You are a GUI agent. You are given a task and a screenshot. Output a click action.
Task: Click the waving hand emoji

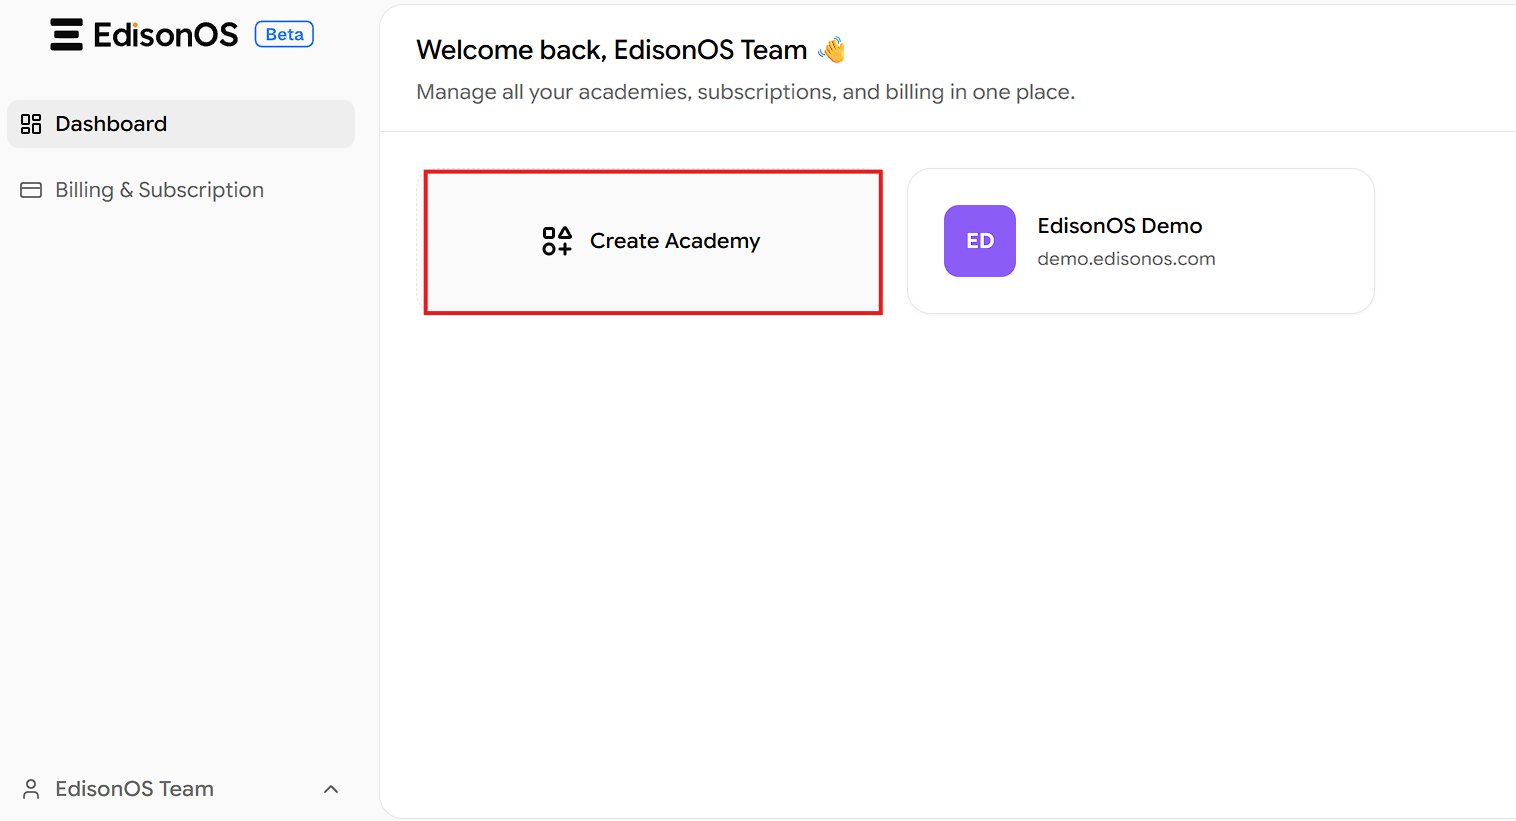[x=832, y=49]
